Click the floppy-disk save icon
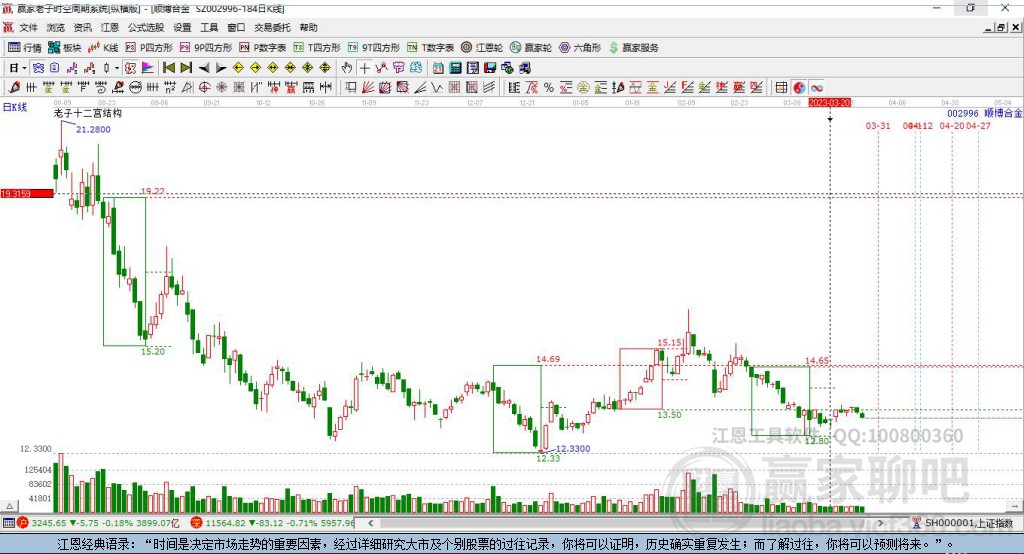 click(490, 68)
